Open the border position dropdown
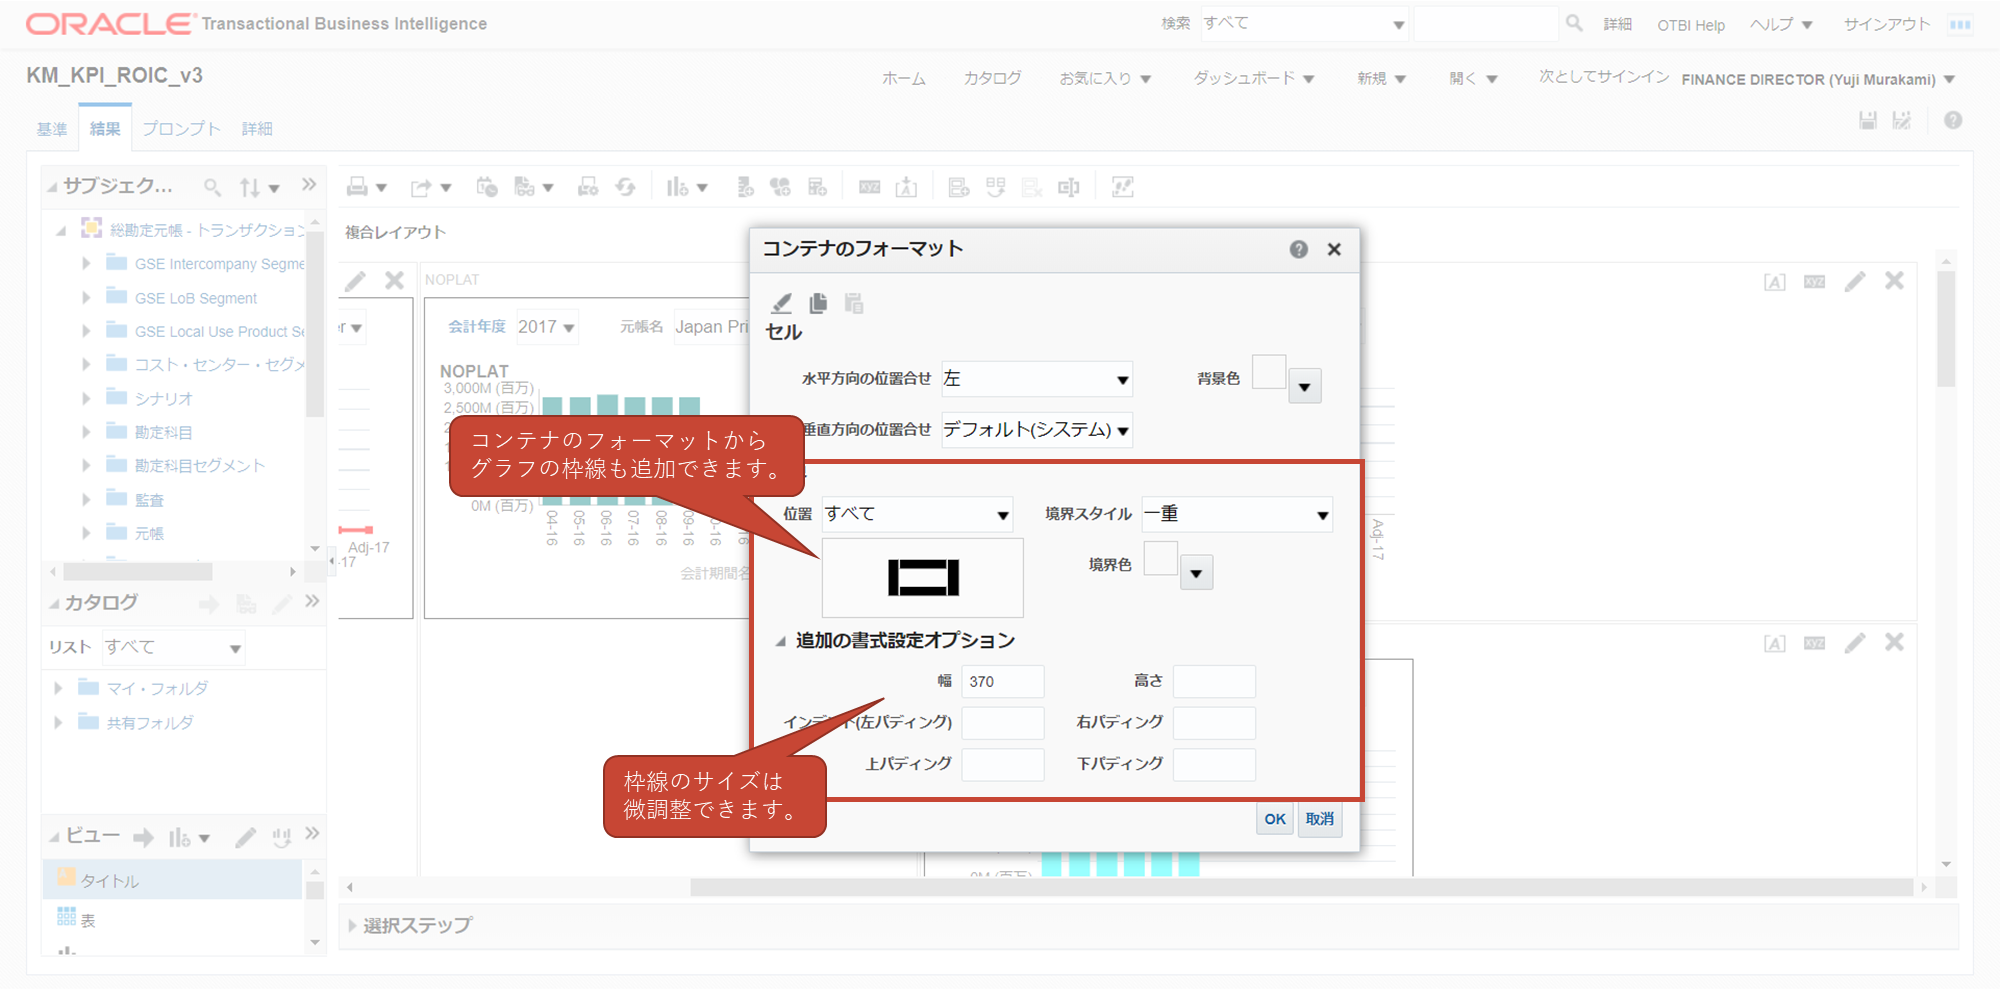Image resolution: width=2000 pixels, height=992 pixels. click(917, 514)
